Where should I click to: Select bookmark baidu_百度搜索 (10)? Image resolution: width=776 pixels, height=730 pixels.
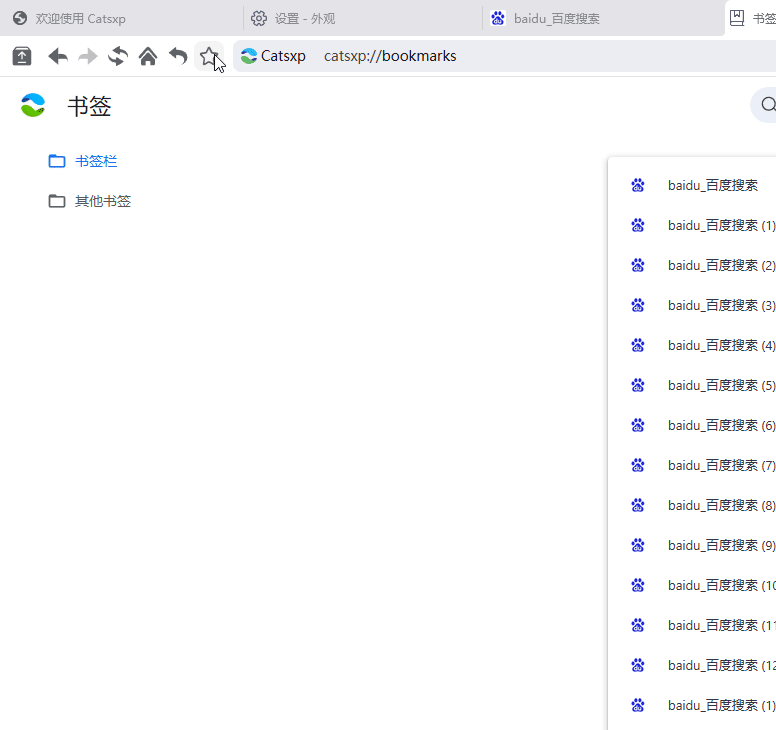[x=692, y=585]
